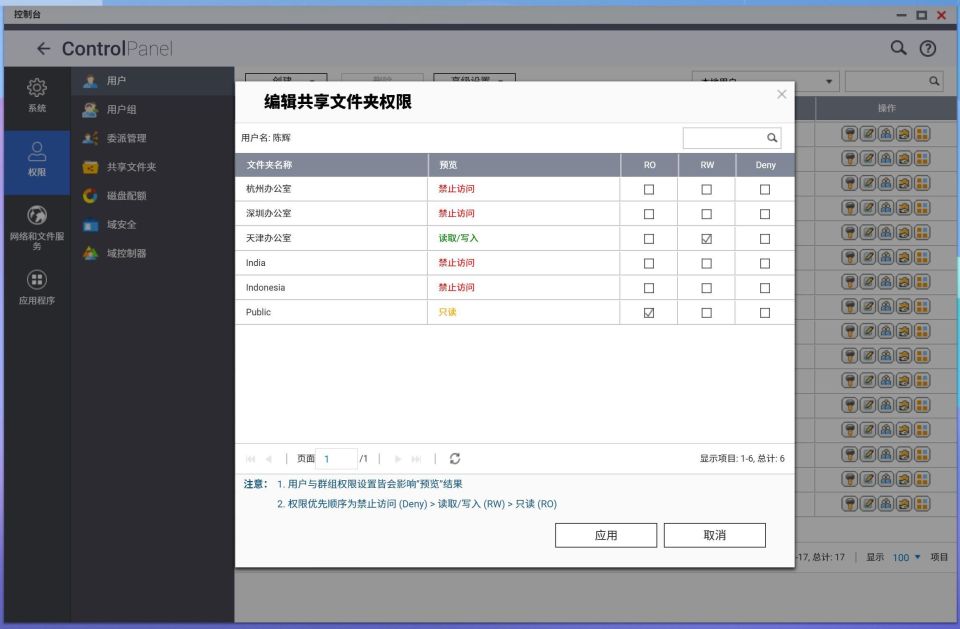Open the 显示 100 items dropdown

click(907, 557)
